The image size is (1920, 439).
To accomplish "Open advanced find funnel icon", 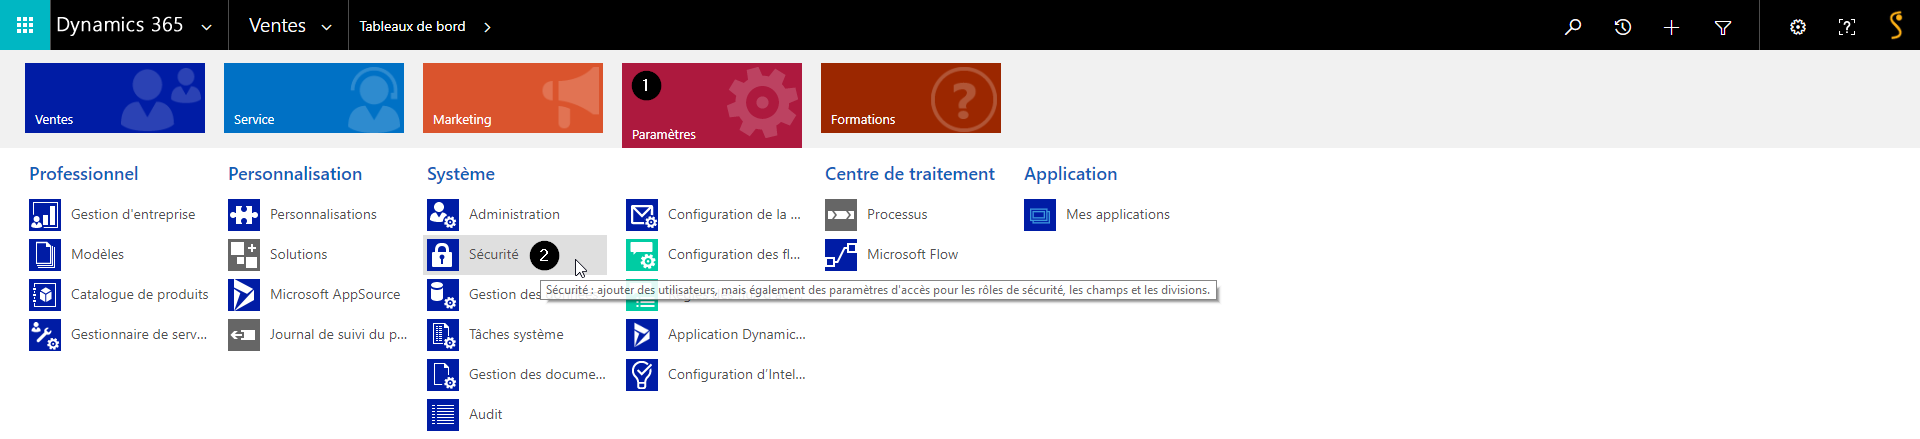I will 1723,27.
